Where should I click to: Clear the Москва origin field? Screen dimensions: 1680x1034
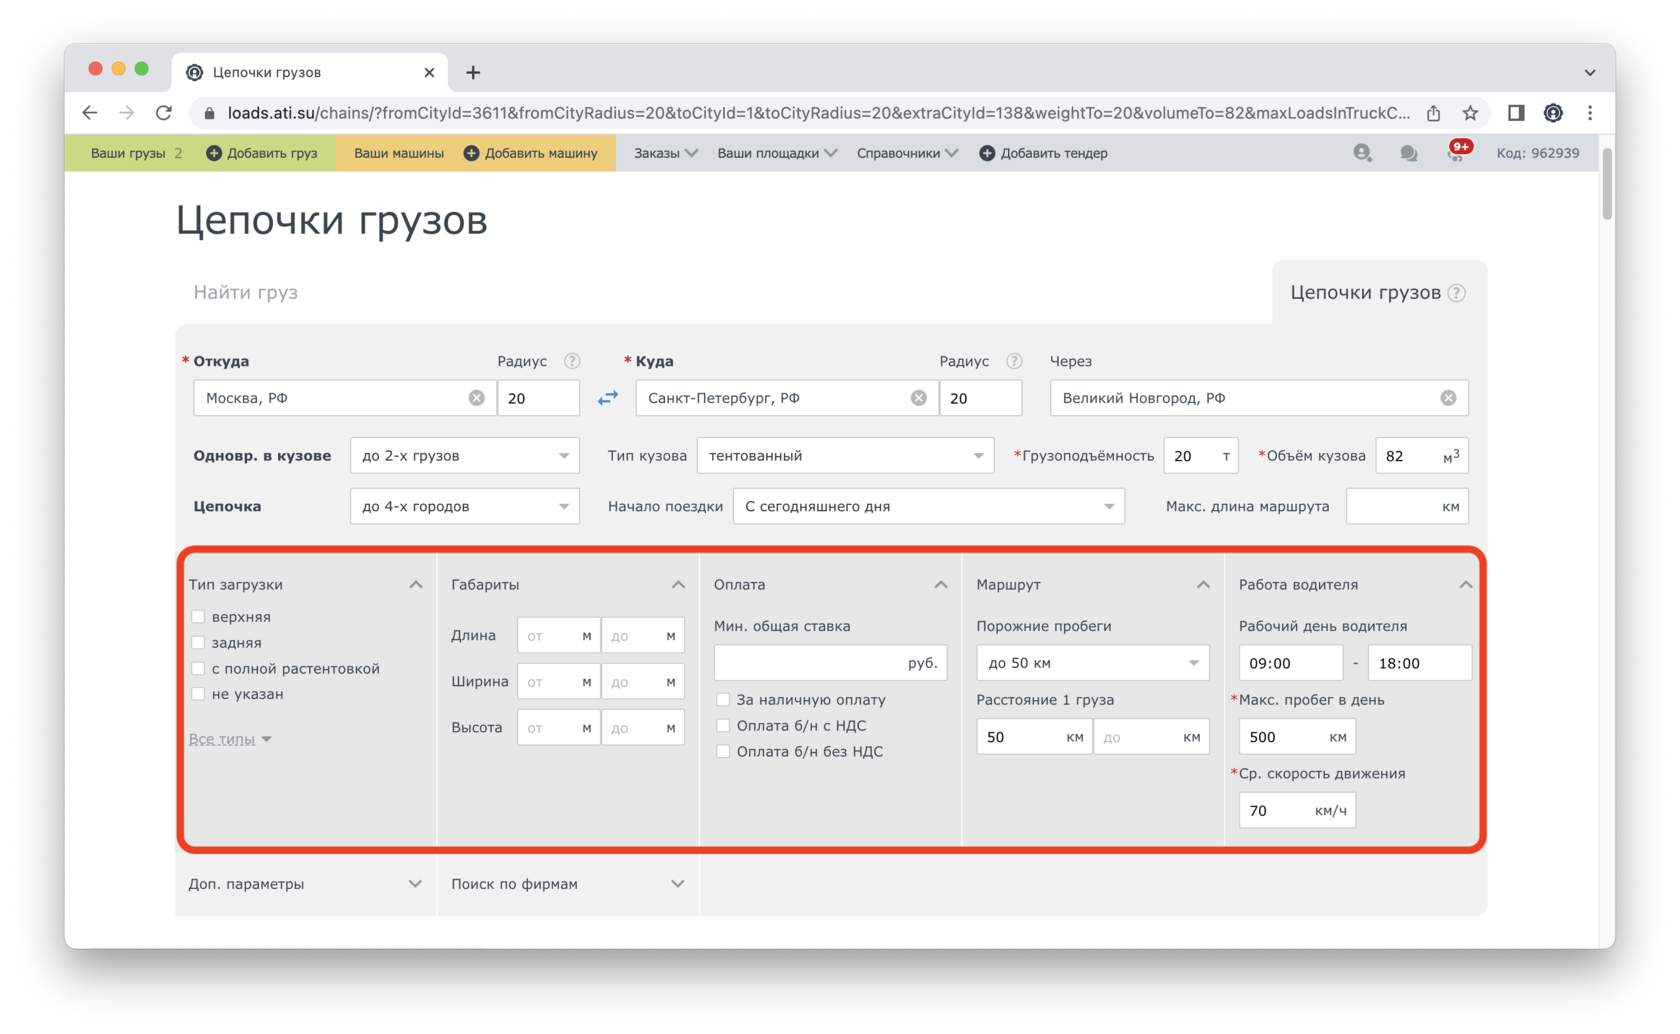[x=477, y=398]
